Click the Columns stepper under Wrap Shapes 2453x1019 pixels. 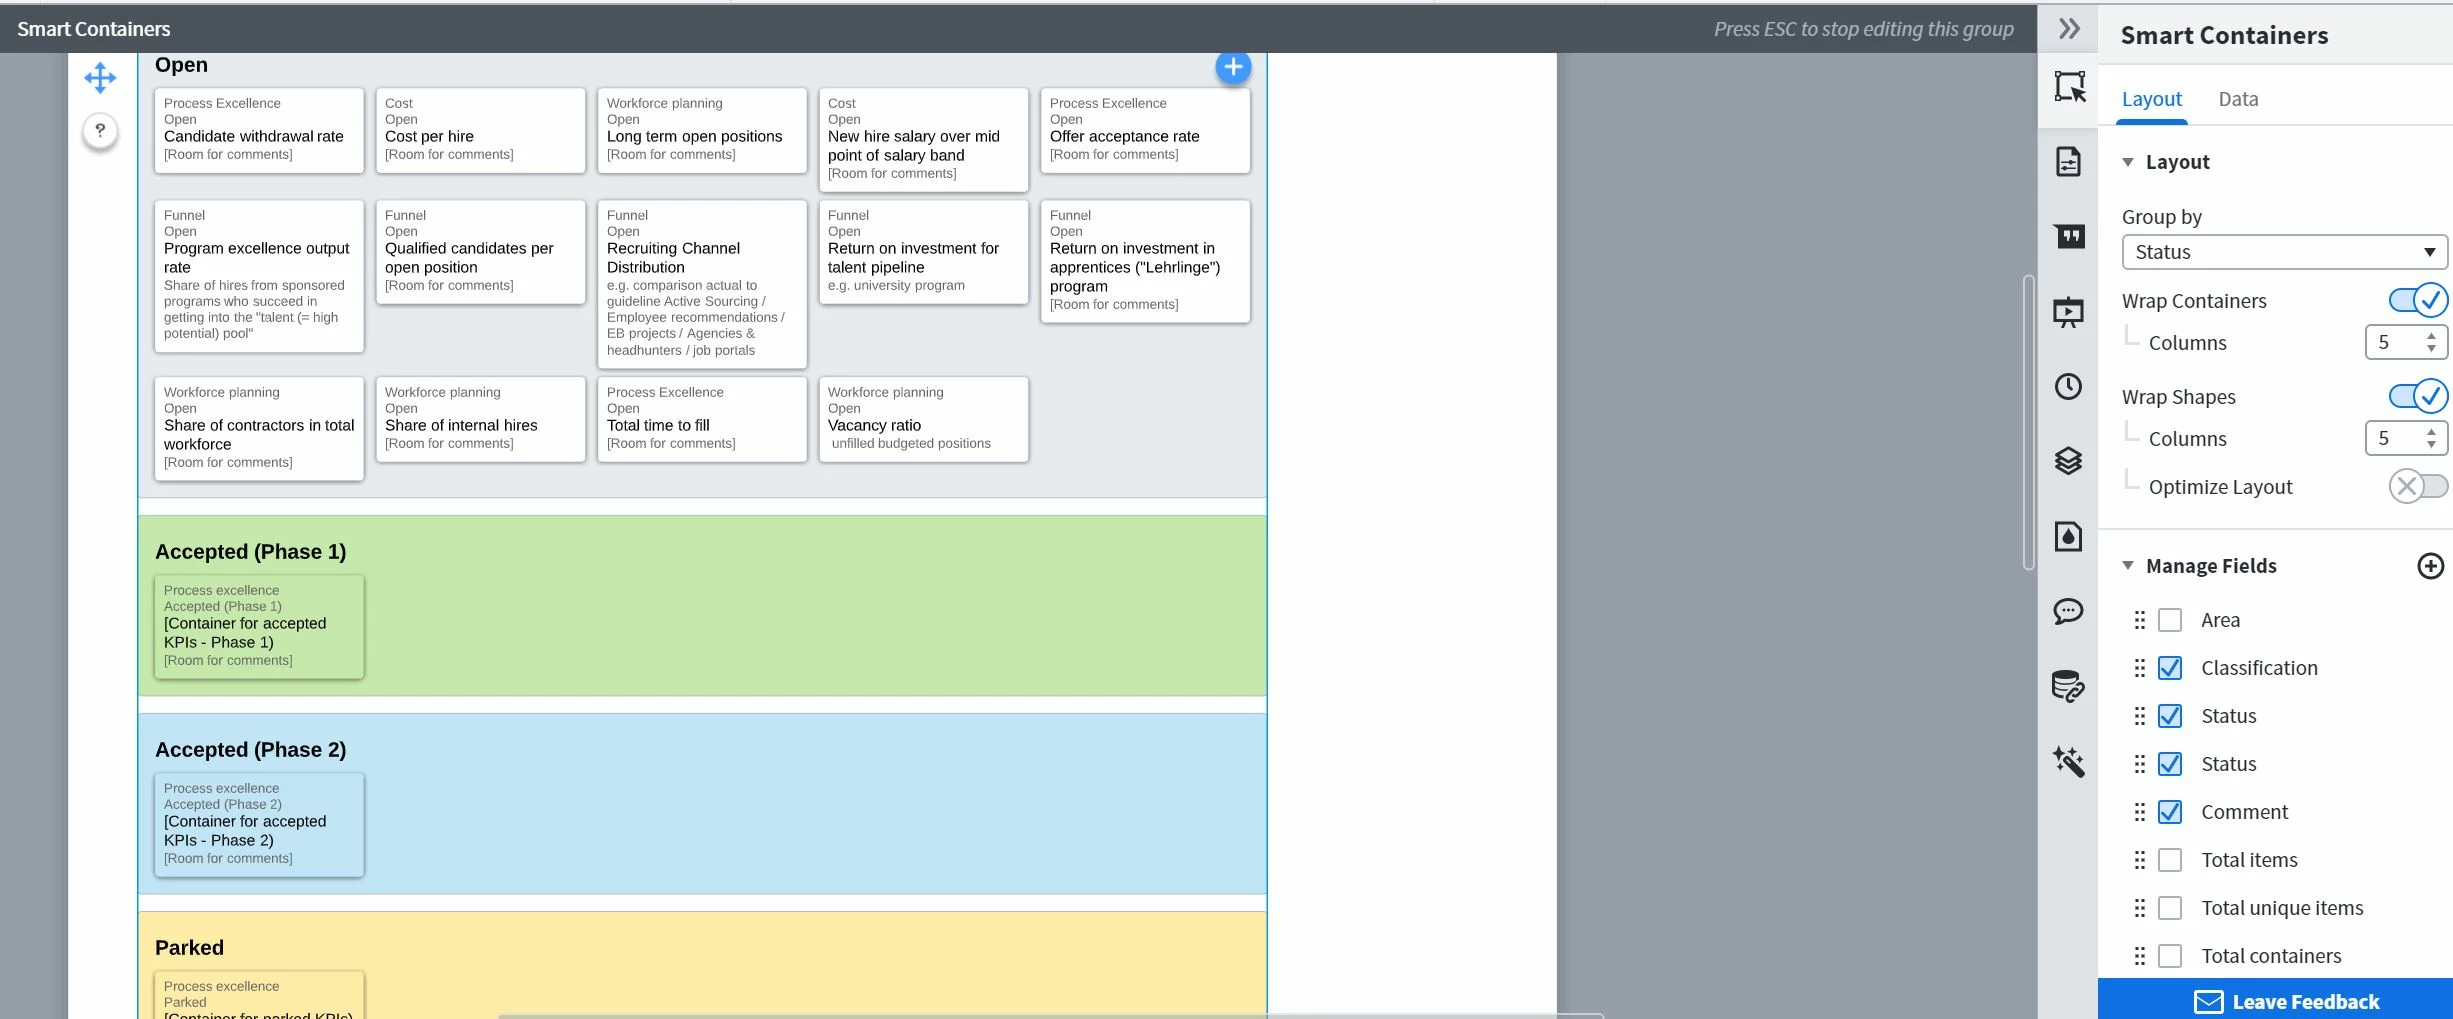(x=2406, y=438)
